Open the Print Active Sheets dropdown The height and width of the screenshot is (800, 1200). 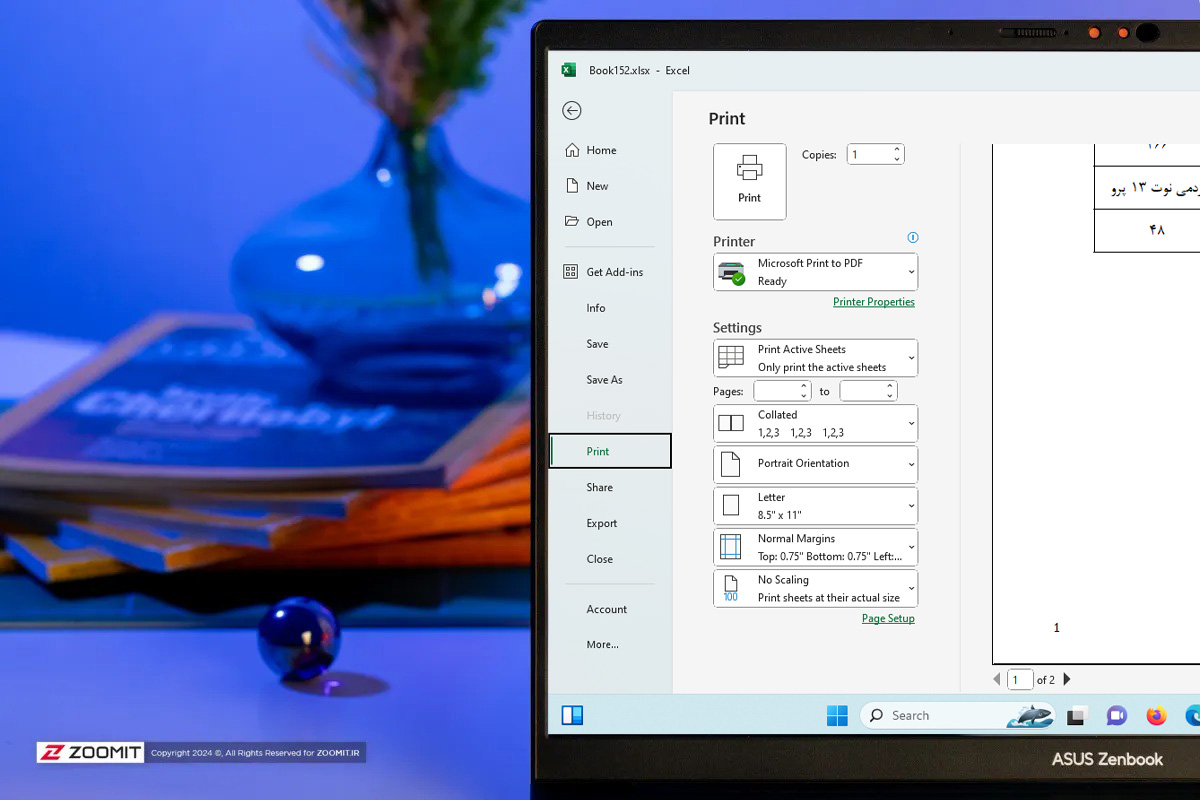pos(815,358)
